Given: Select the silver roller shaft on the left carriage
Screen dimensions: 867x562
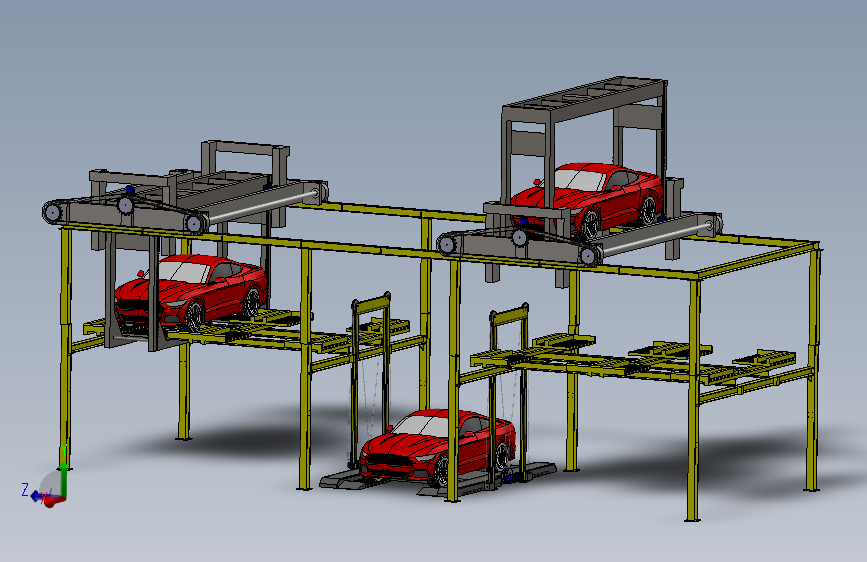Looking at the screenshot, I should (x=262, y=205).
